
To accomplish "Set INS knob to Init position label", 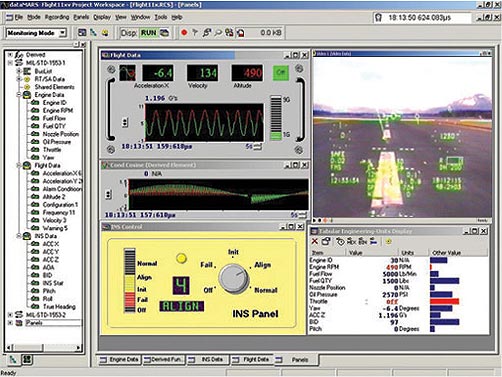I will tap(233, 252).
